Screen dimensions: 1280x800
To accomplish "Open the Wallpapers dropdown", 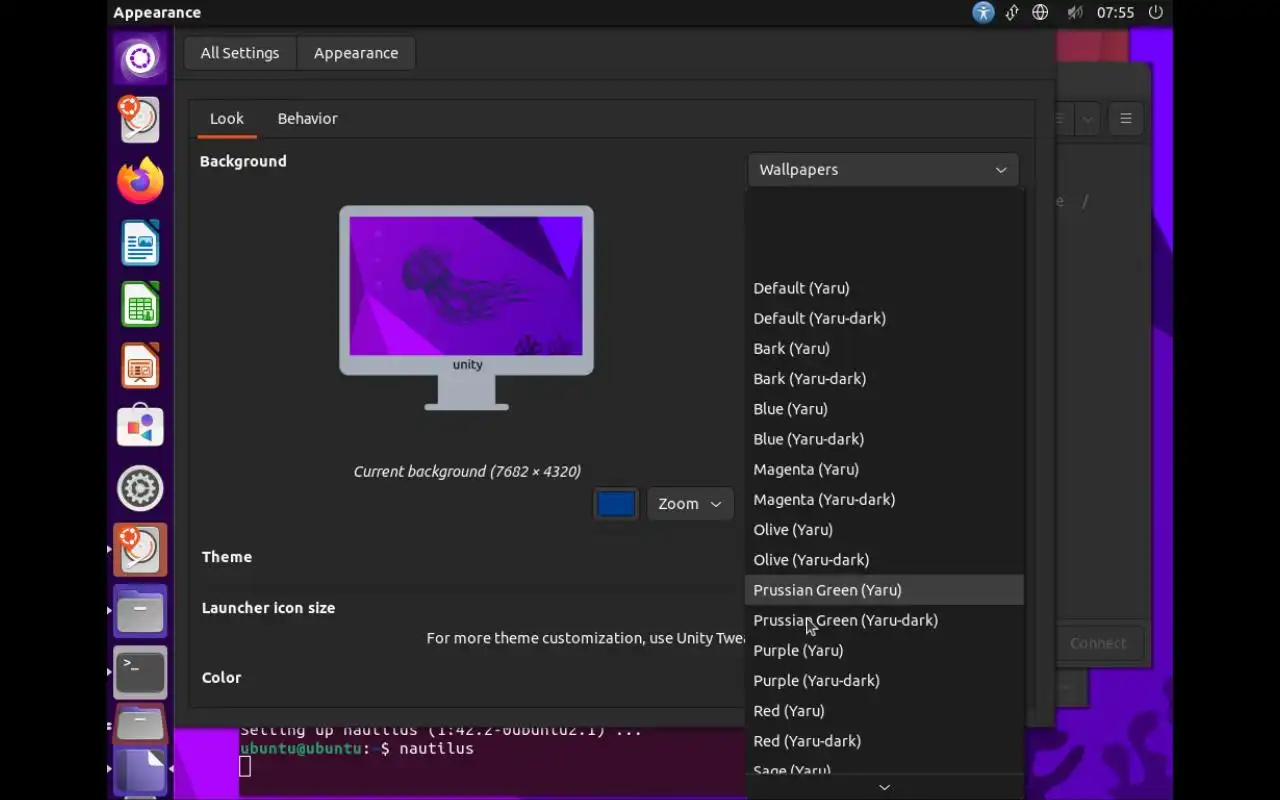I will (883, 170).
